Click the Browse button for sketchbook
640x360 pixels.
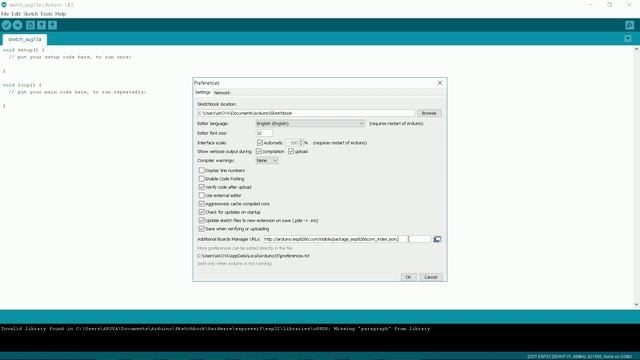coord(429,113)
